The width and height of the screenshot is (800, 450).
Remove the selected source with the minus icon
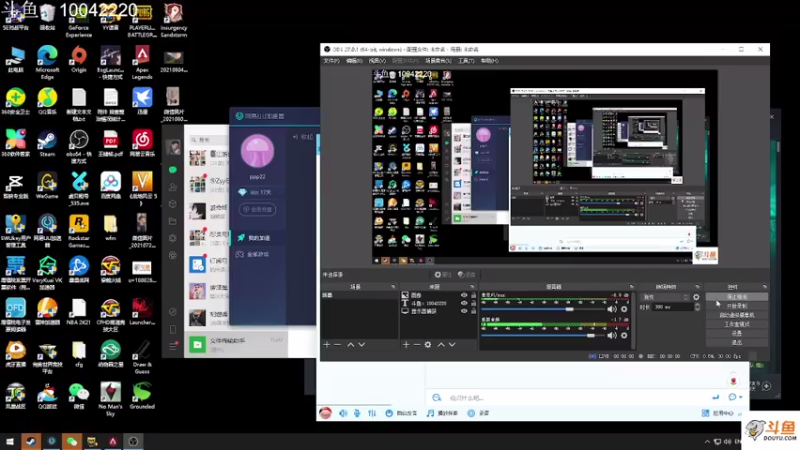pyautogui.click(x=416, y=344)
